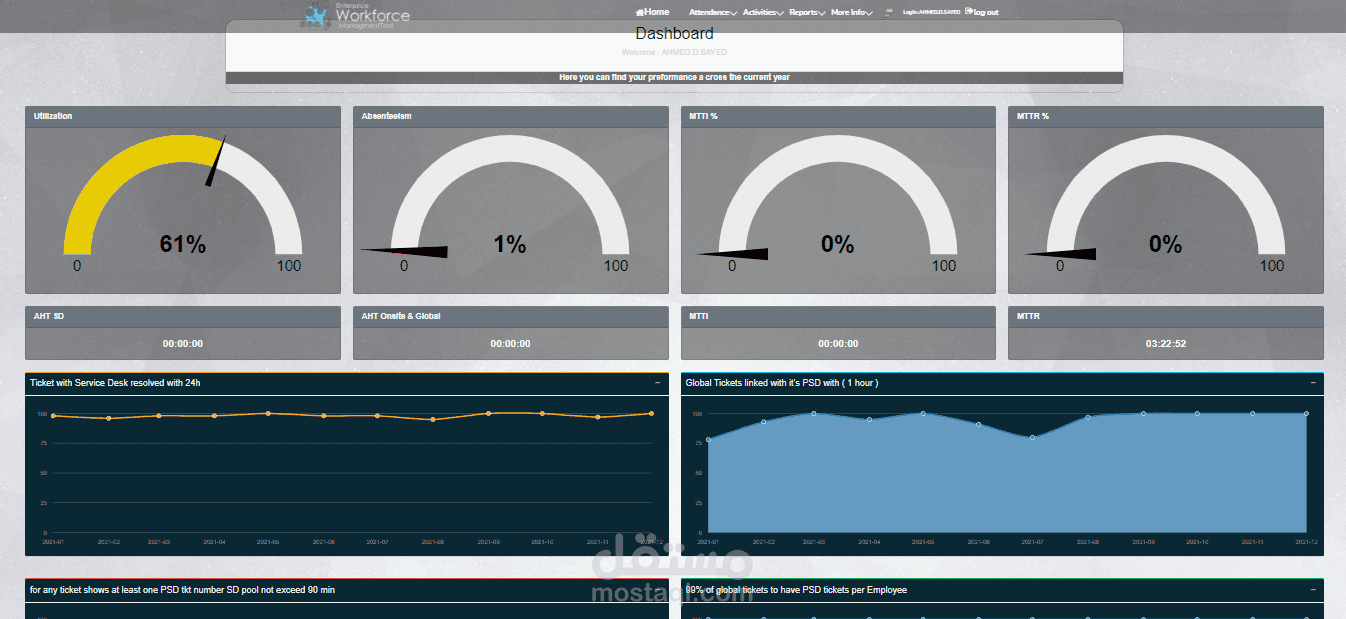
Task: Click '99% of global tickets' panel title
Action: tap(796, 590)
